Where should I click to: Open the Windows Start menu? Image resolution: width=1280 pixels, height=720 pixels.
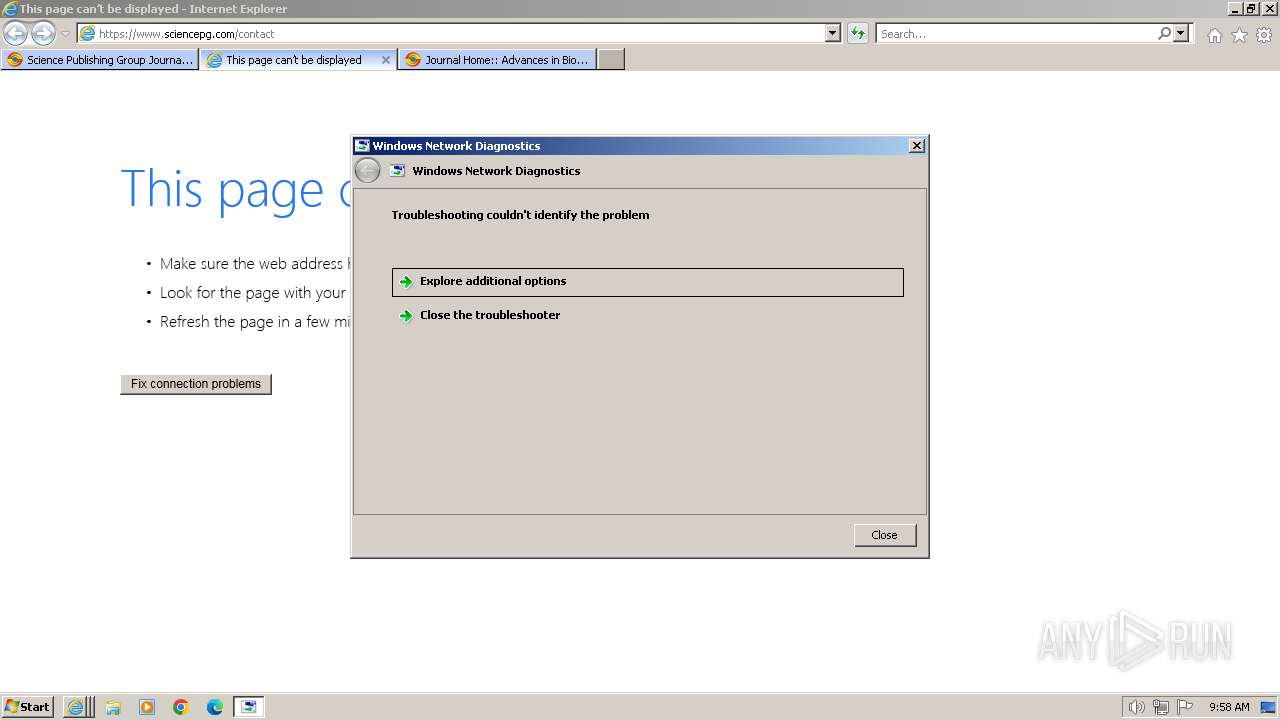click(x=27, y=707)
